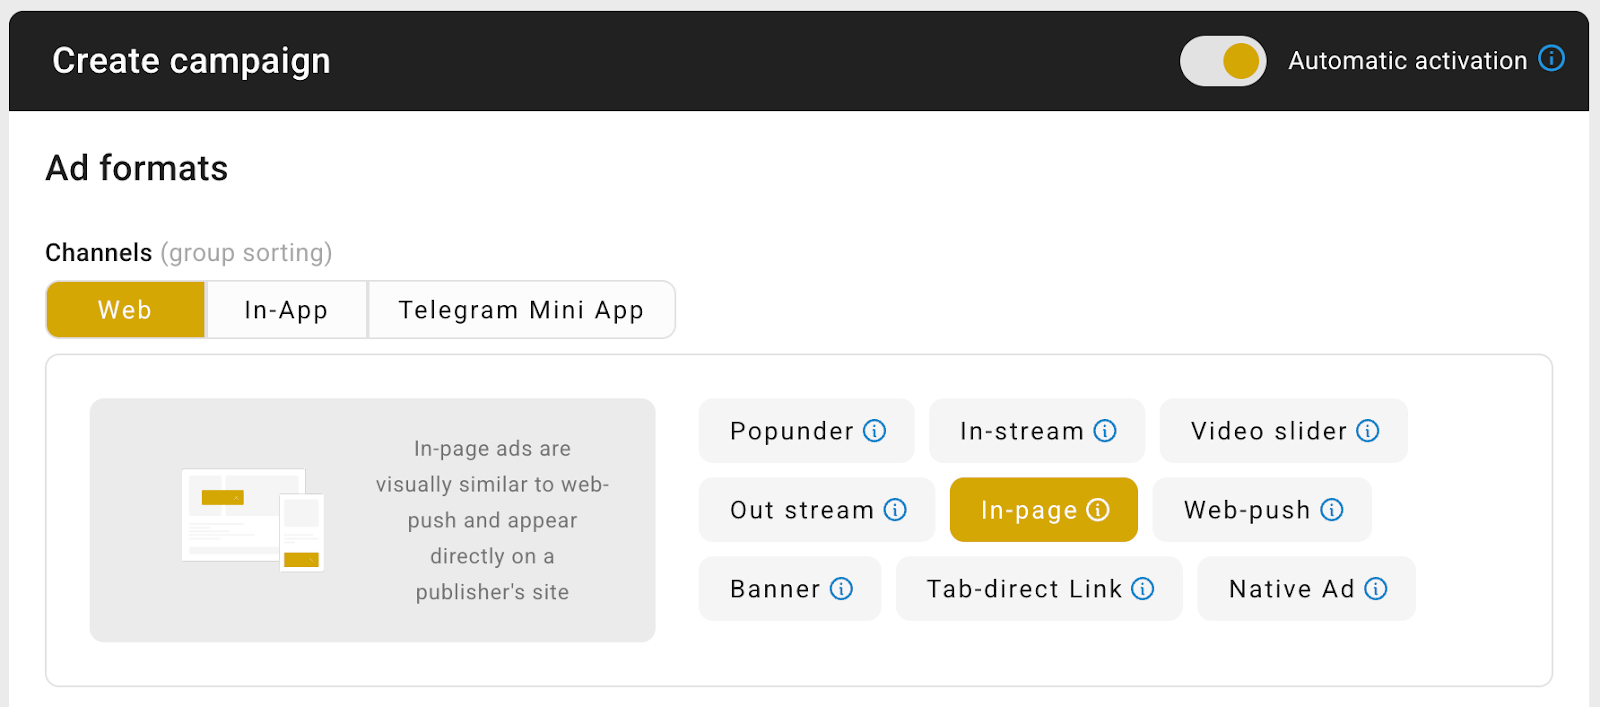This screenshot has width=1600, height=707.
Task: Click the Native Ad info icon
Action: (x=1376, y=589)
